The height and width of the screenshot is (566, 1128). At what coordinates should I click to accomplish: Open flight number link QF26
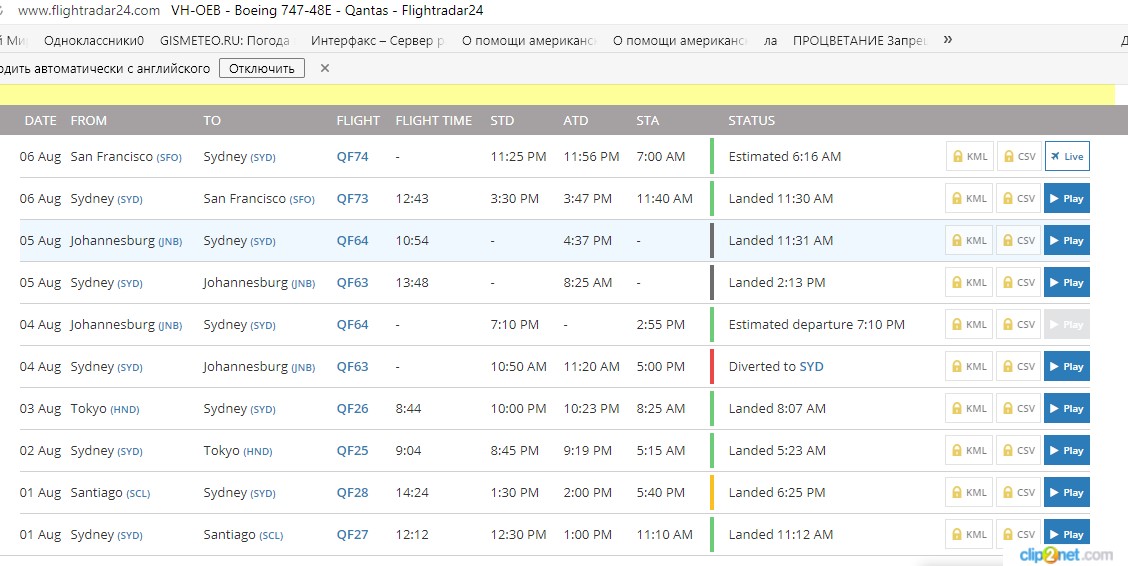pos(352,408)
